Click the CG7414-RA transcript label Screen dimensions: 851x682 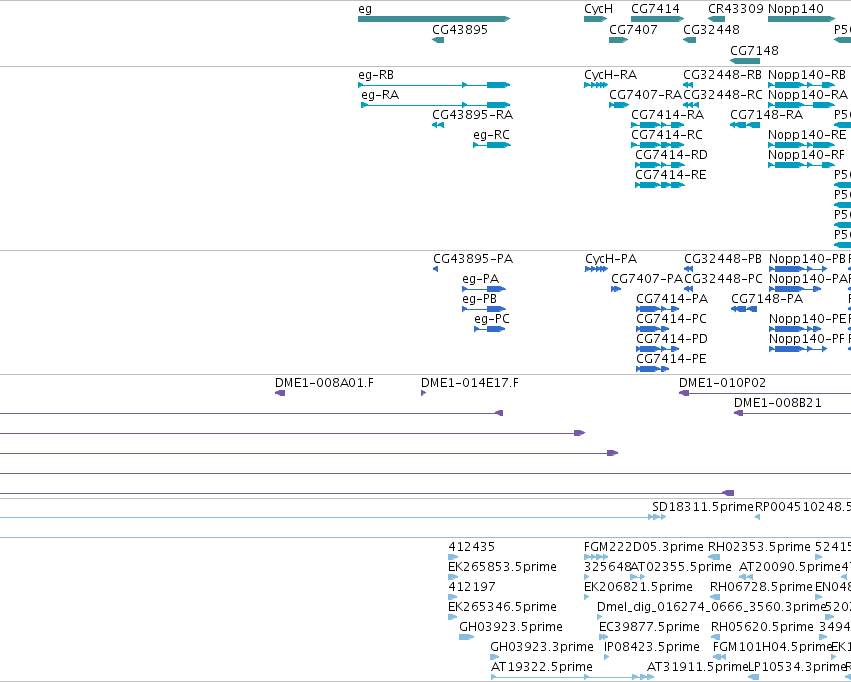coord(668,115)
